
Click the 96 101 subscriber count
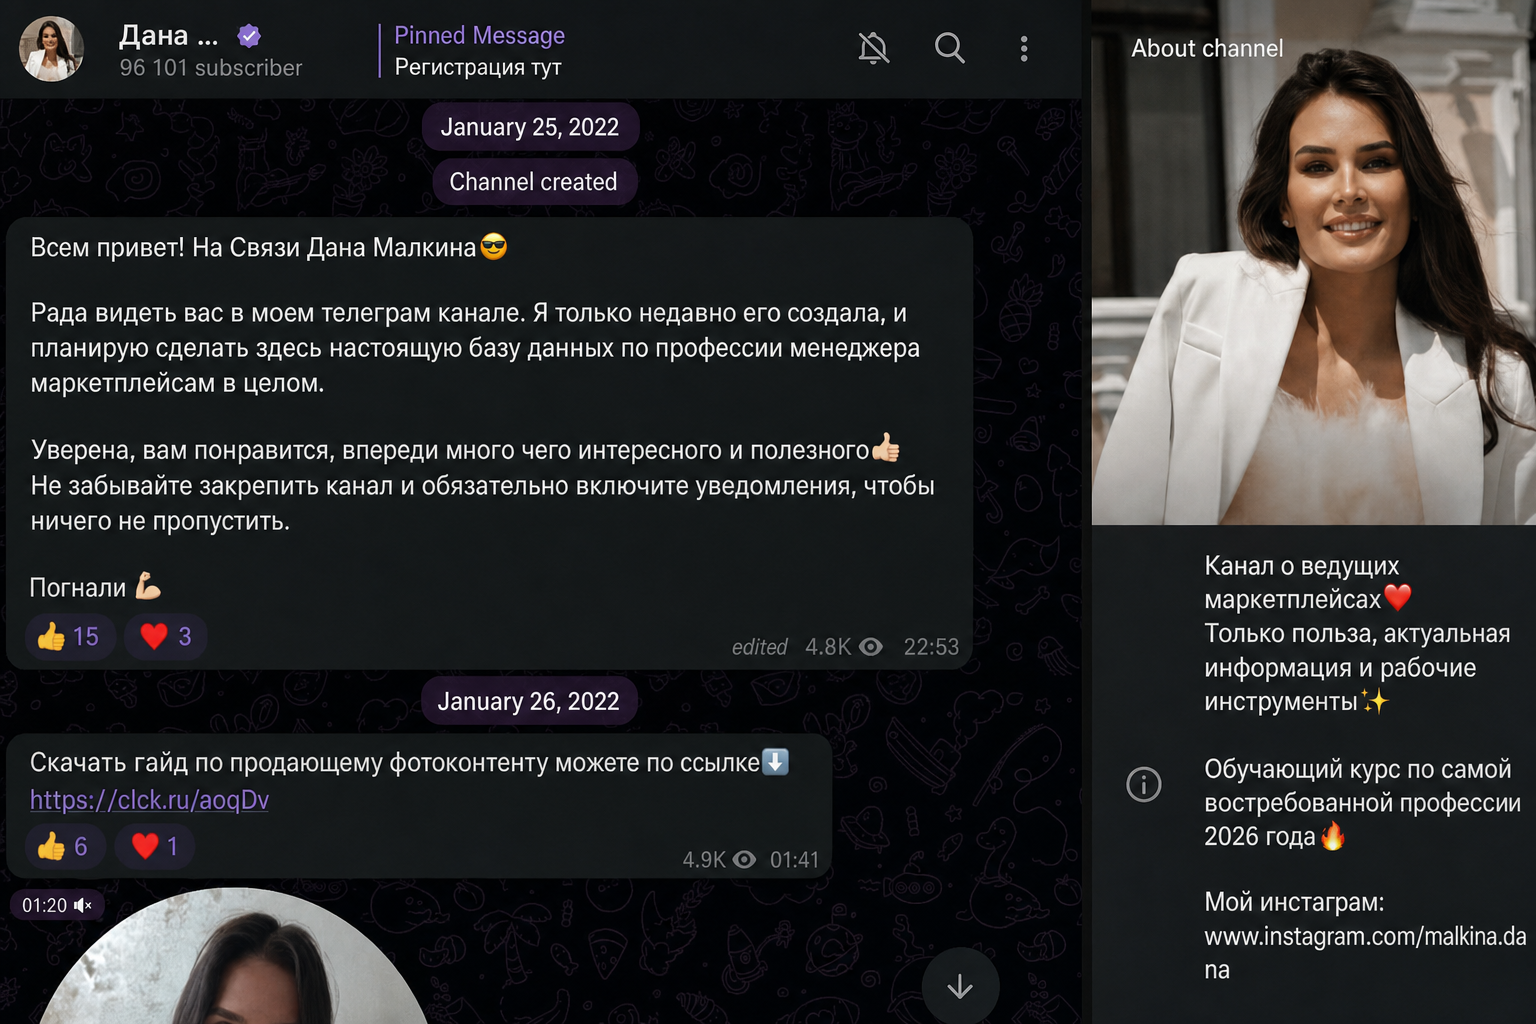[x=211, y=68]
